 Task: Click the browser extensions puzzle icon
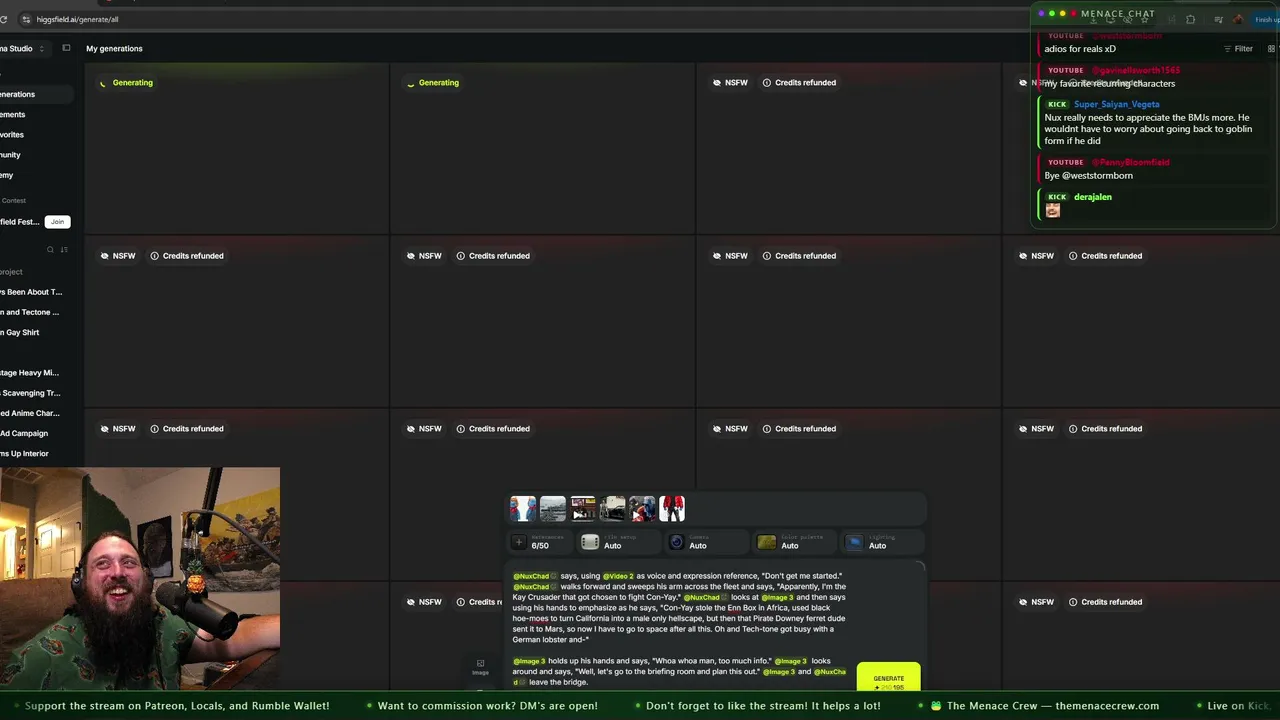click(1190, 19)
